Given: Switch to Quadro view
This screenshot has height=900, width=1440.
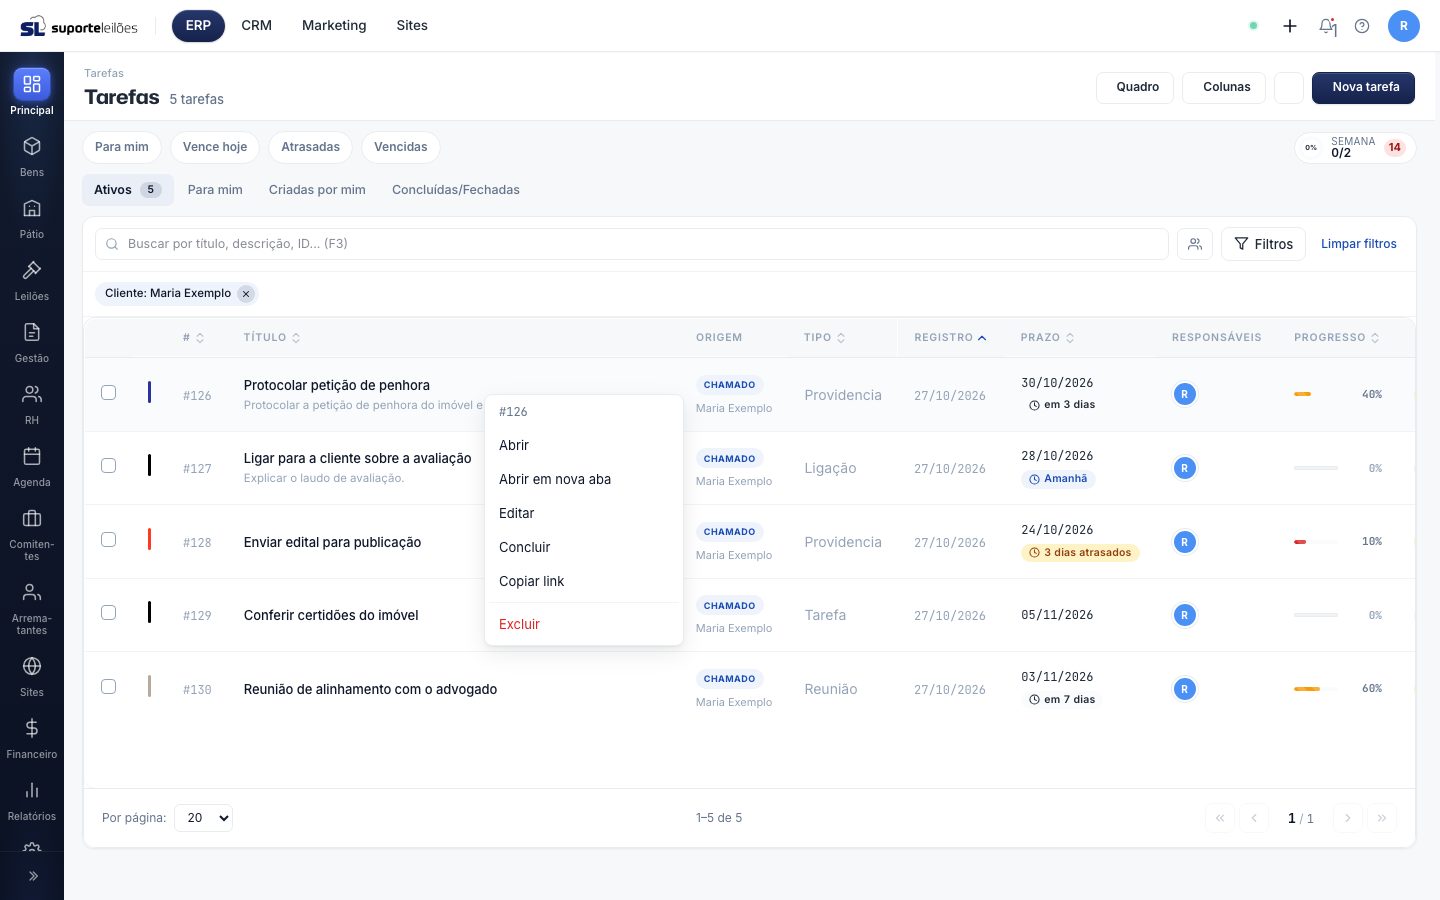Looking at the screenshot, I should [x=1137, y=87].
